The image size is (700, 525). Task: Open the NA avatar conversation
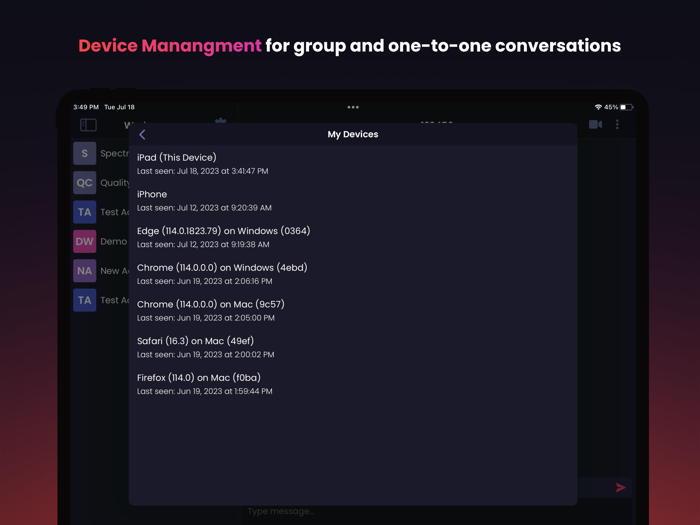[x=85, y=271]
